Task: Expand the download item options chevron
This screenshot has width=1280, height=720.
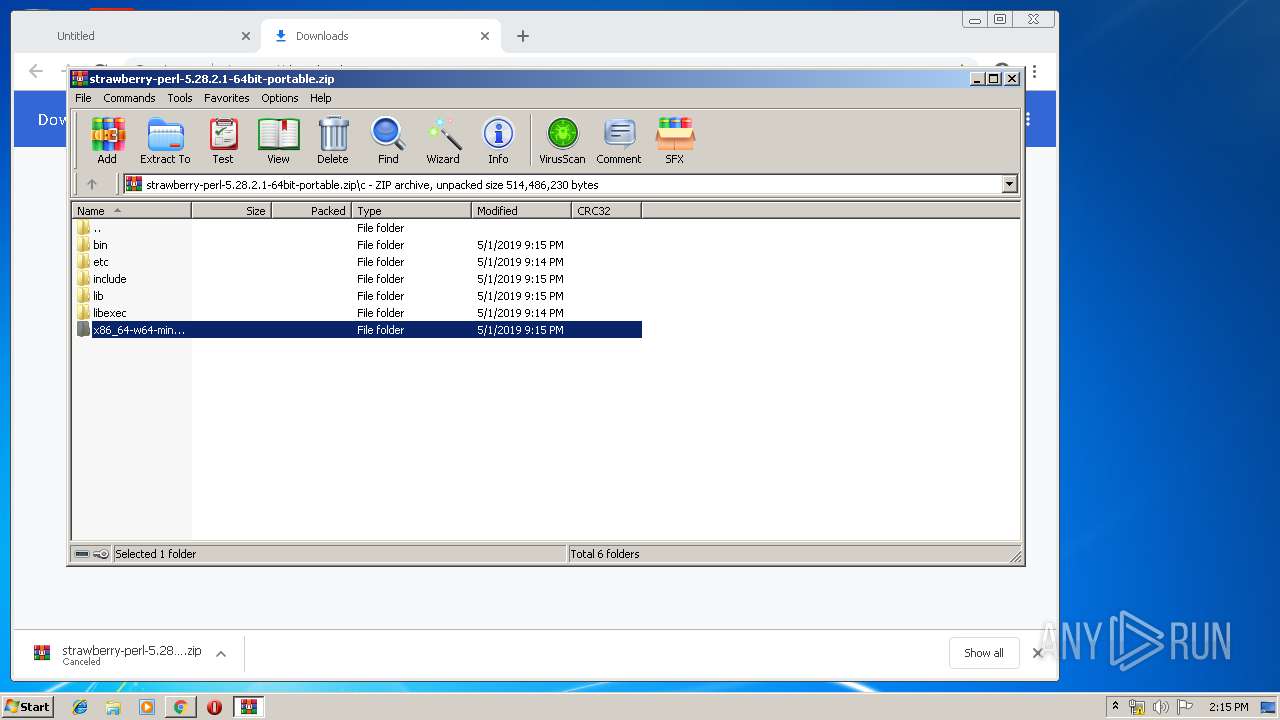Action: point(221,654)
